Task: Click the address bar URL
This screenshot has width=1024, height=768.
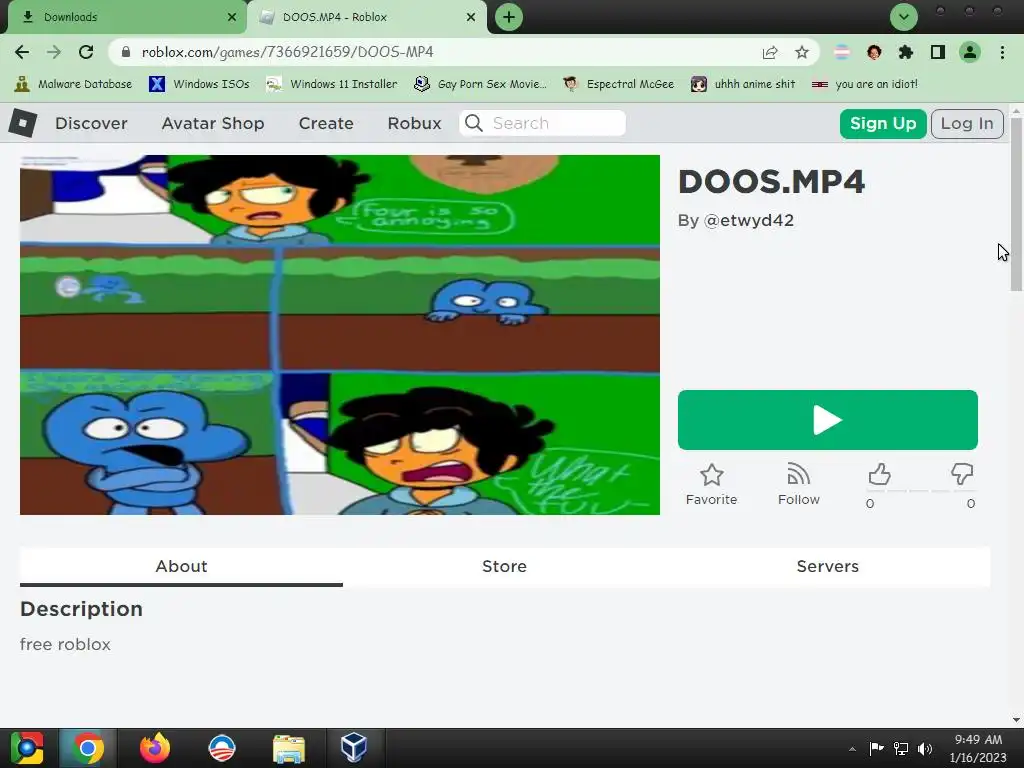Action: (287, 52)
